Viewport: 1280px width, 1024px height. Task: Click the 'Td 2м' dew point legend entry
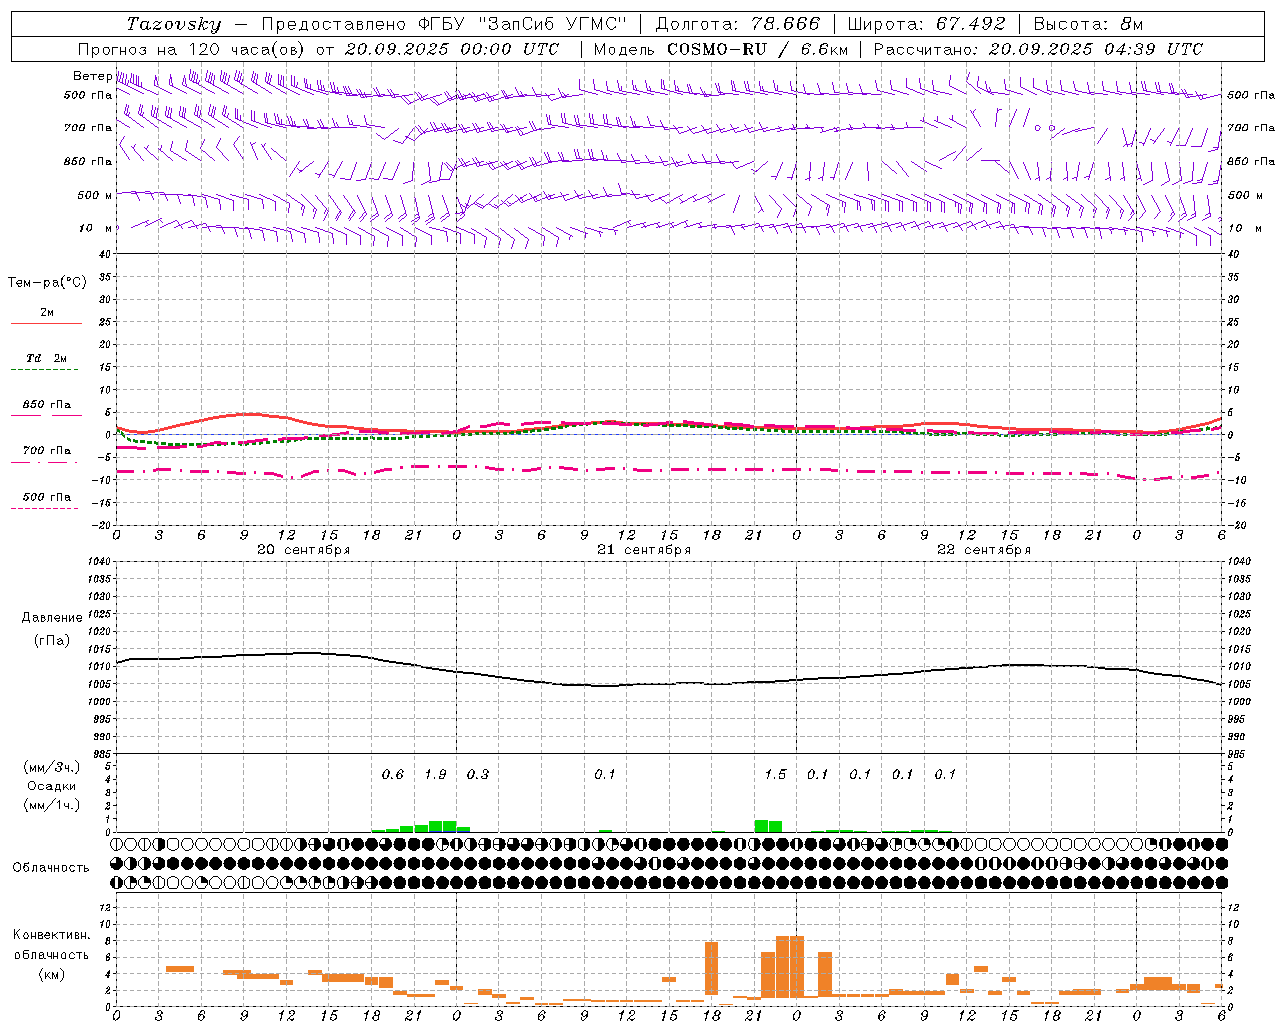point(47,358)
